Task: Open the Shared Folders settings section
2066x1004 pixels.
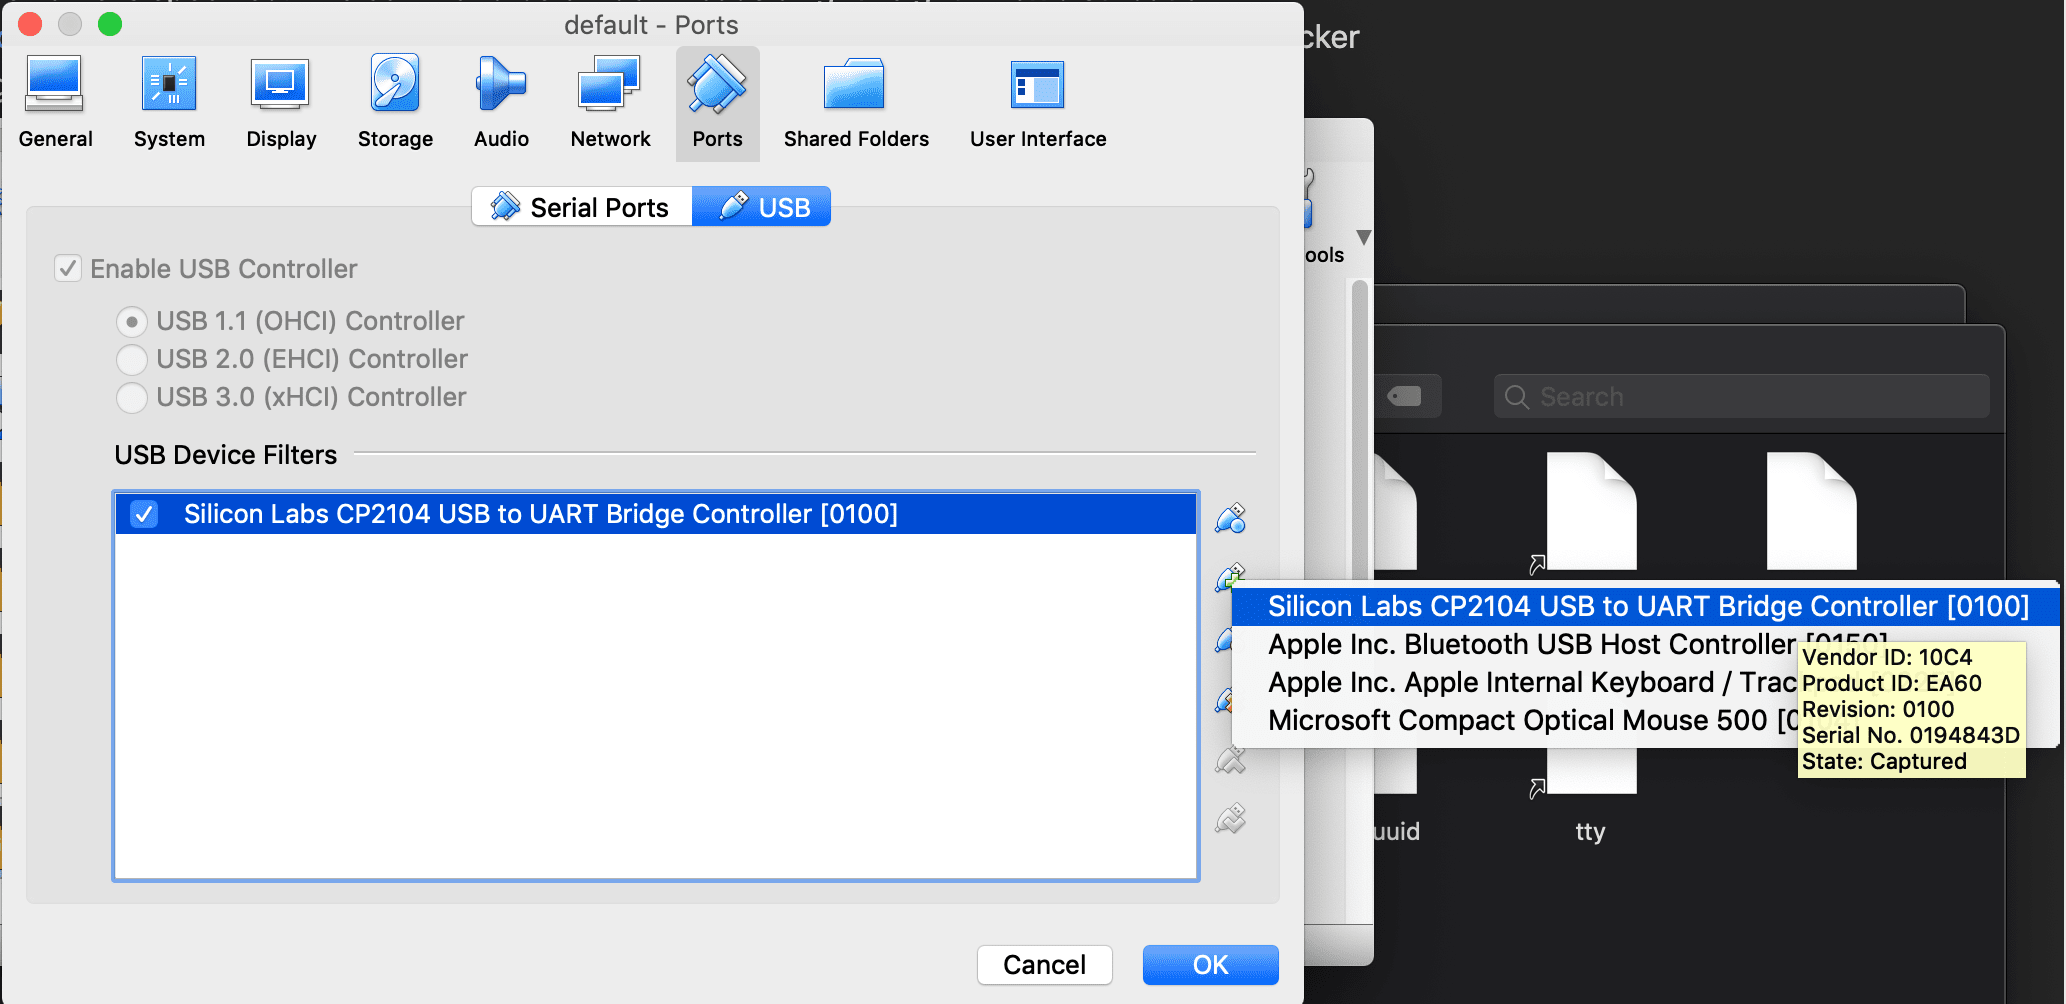Action: point(856,103)
